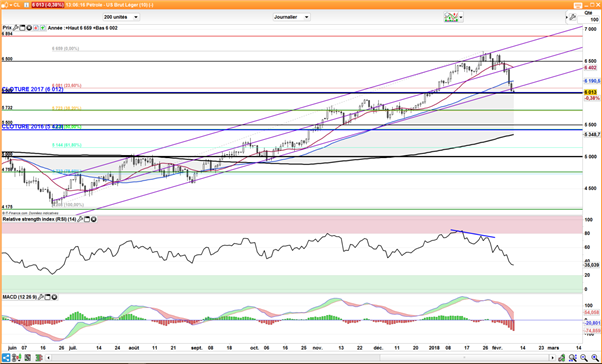Open the 200 unités units dropdown
The width and height of the screenshot is (602, 364).
click(x=121, y=17)
